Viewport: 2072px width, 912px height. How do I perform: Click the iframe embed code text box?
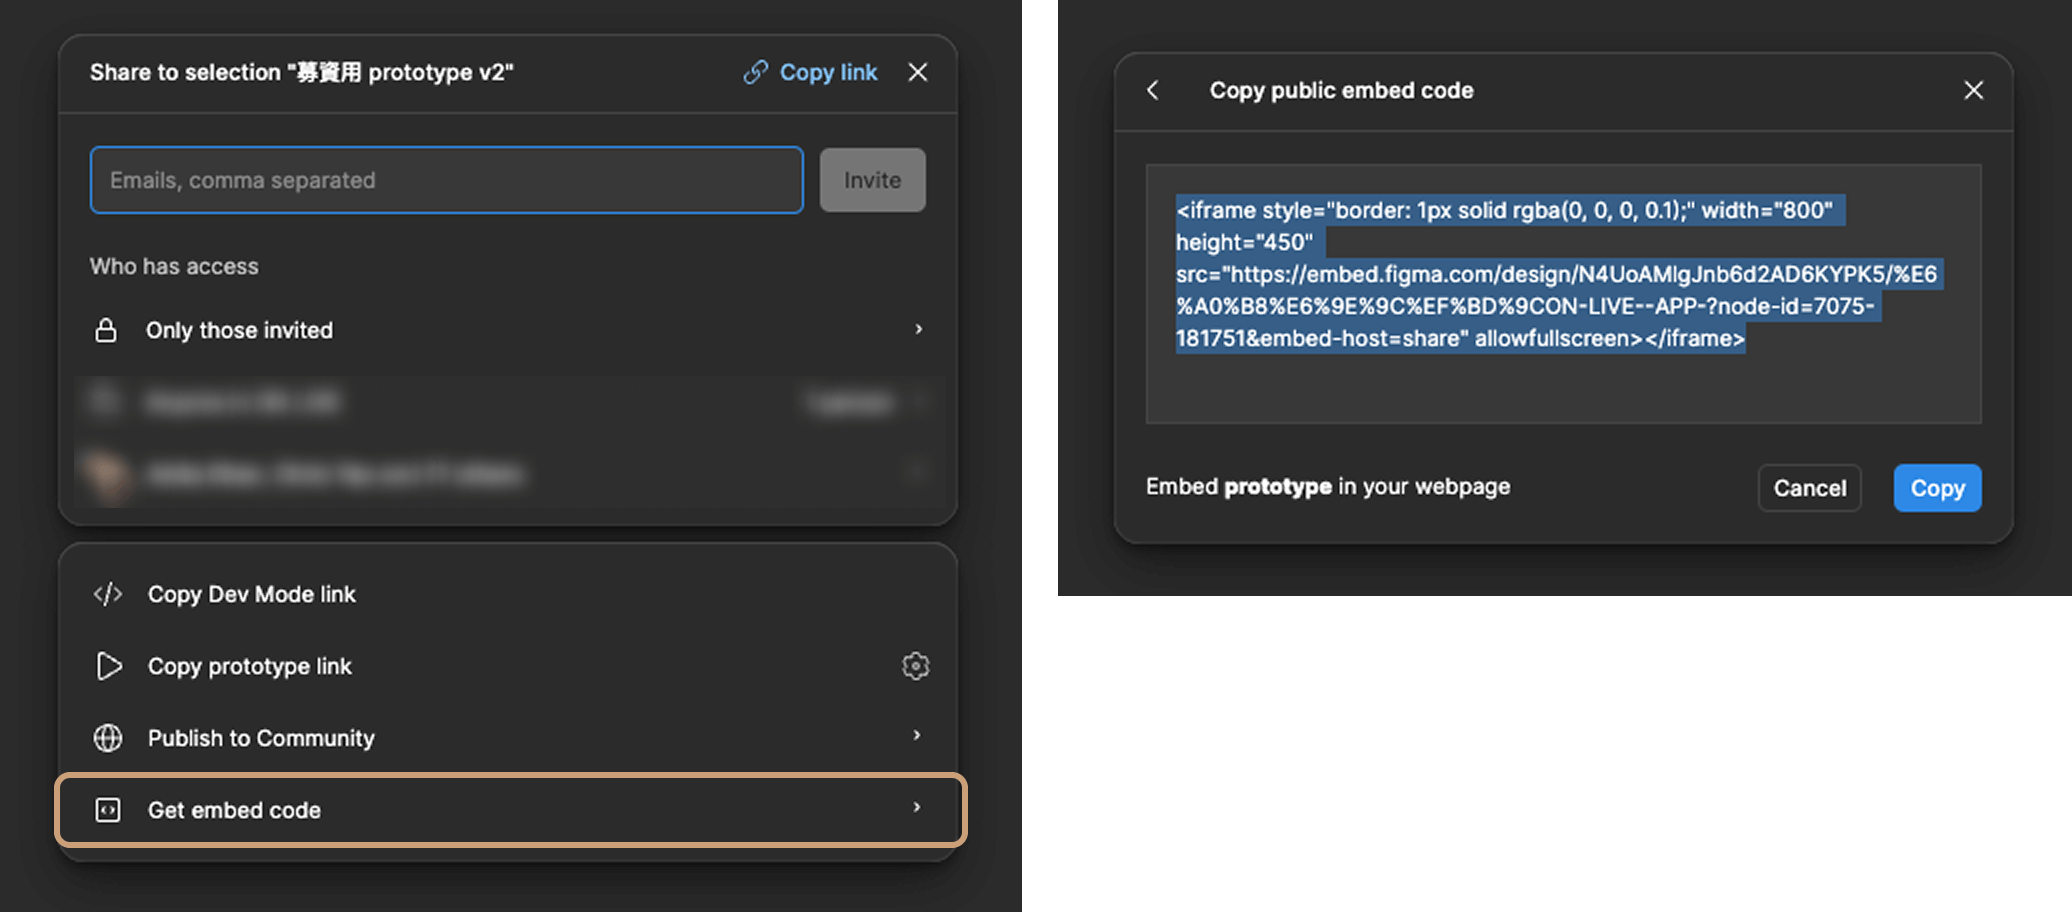[1564, 294]
